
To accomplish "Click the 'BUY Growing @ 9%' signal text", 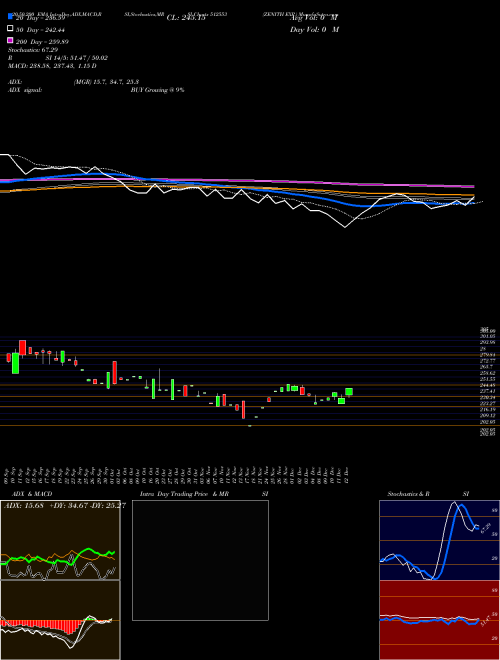I will point(157,90).
